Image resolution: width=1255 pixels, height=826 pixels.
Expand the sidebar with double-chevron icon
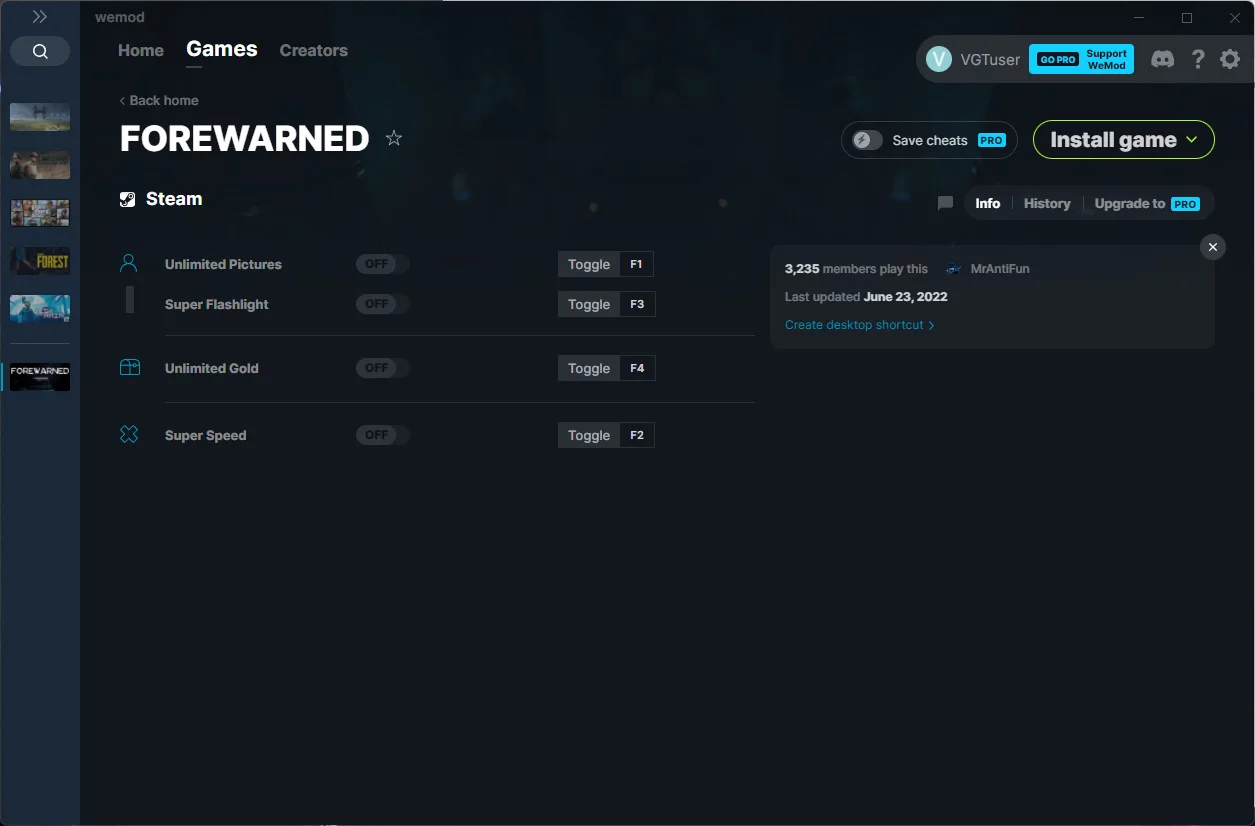coord(40,17)
